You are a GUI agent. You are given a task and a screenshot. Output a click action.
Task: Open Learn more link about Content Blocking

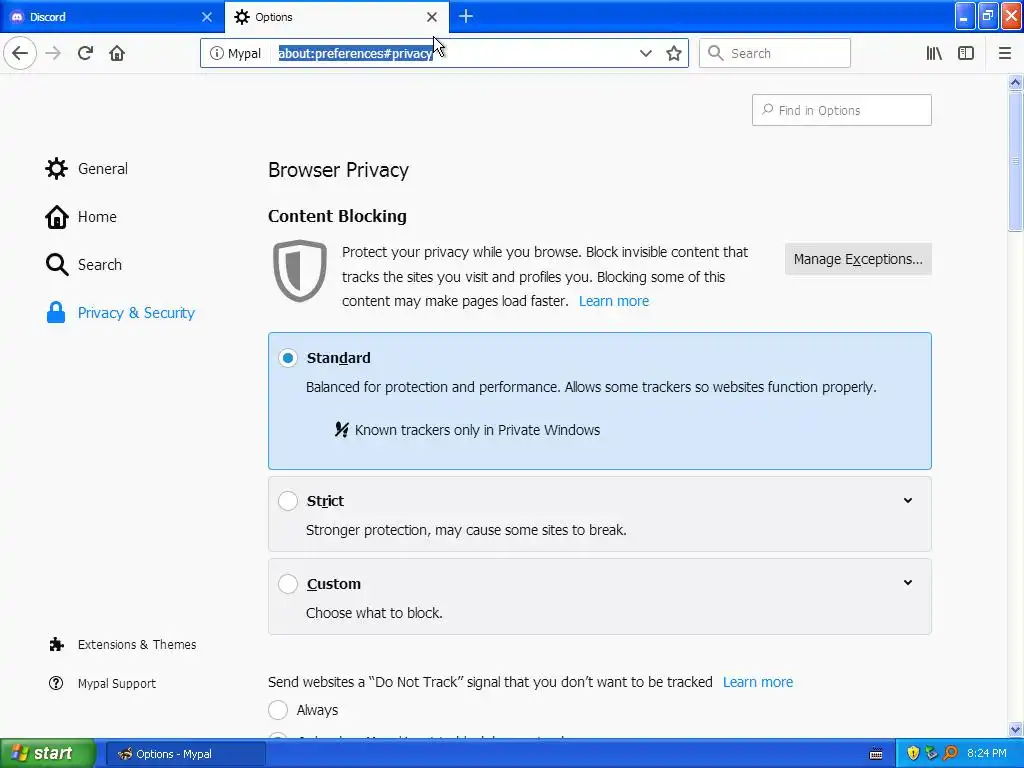[x=614, y=301]
